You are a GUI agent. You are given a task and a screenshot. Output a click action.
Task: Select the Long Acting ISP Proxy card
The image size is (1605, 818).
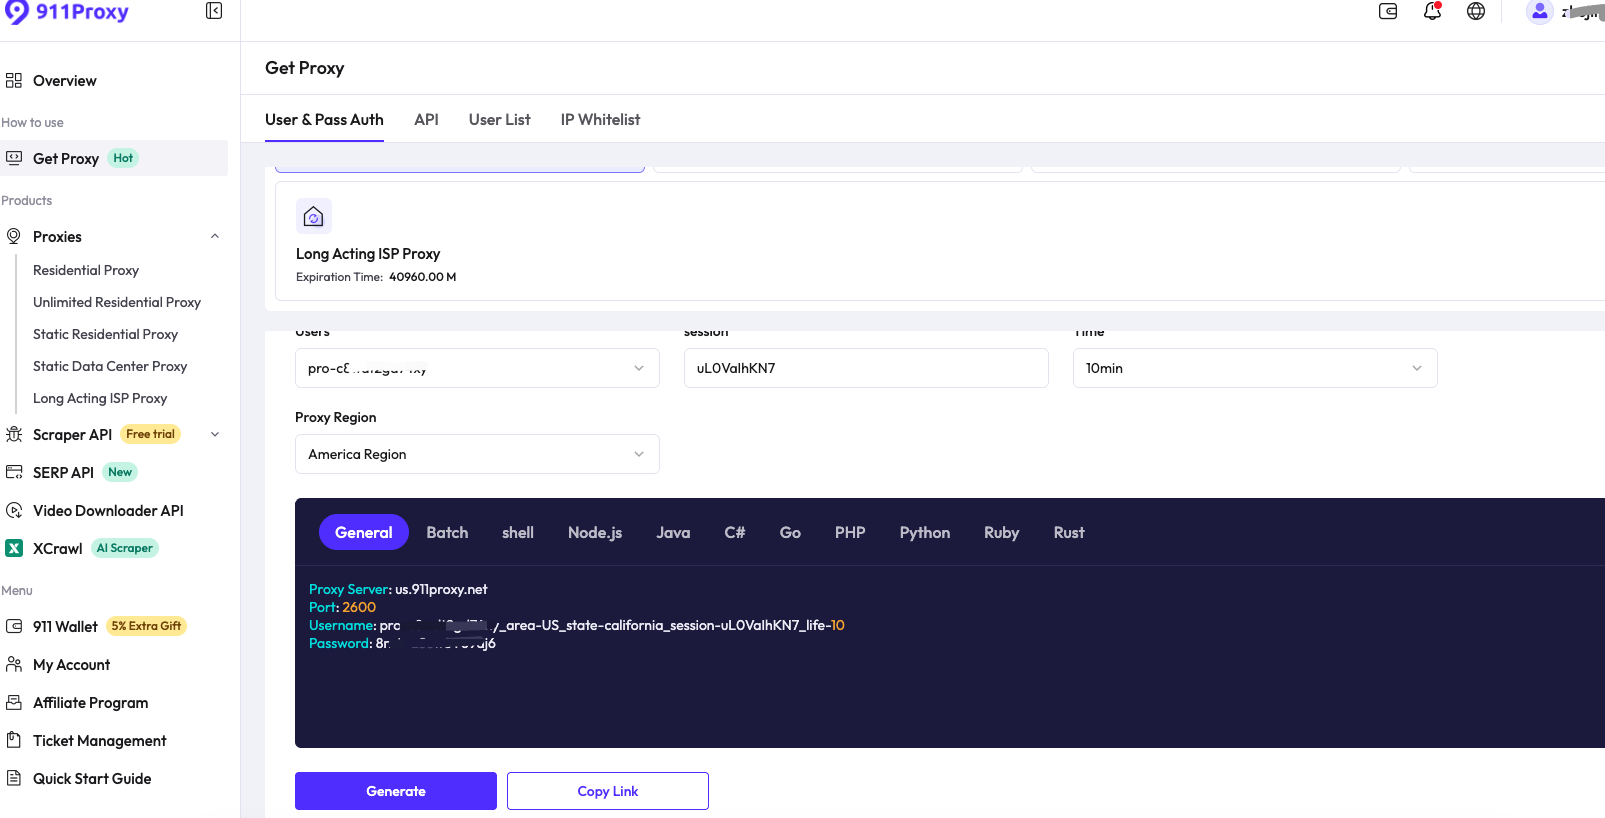point(940,241)
